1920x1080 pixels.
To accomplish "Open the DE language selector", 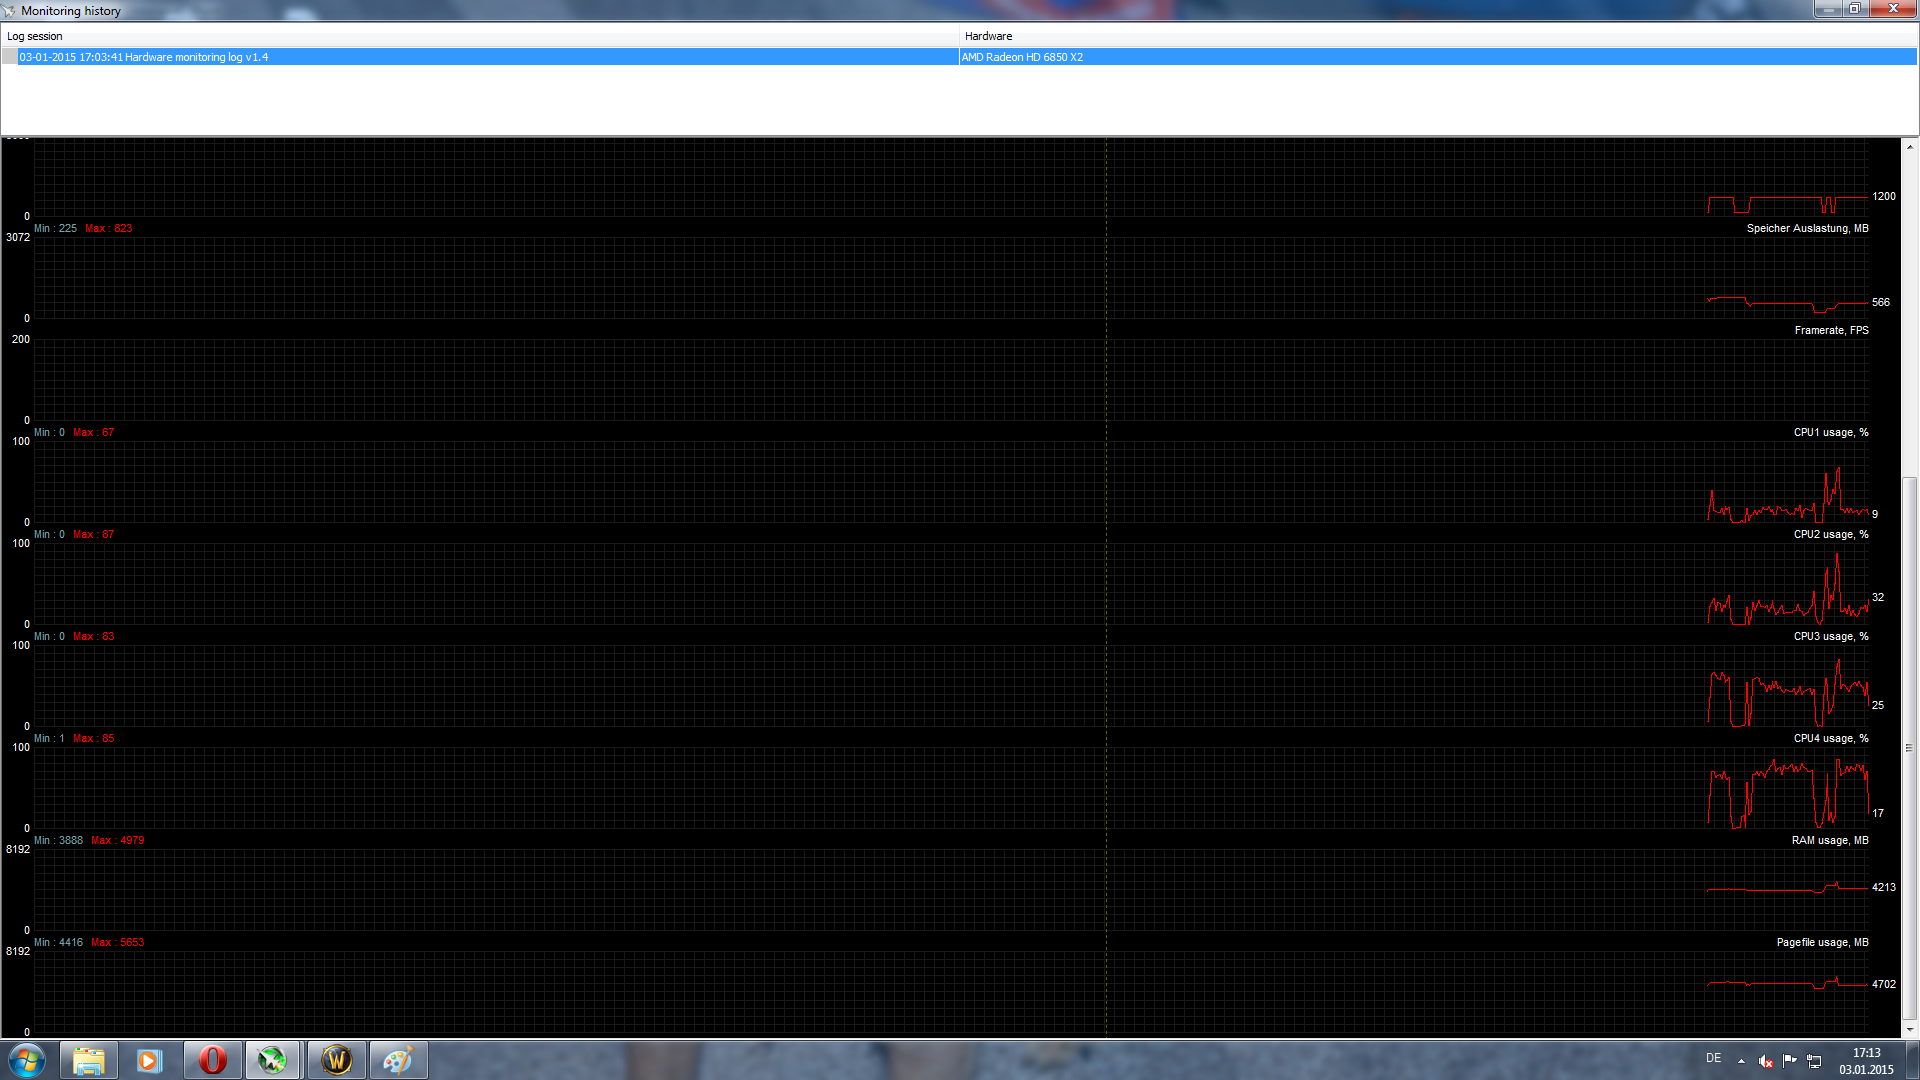I will coord(1713,1058).
